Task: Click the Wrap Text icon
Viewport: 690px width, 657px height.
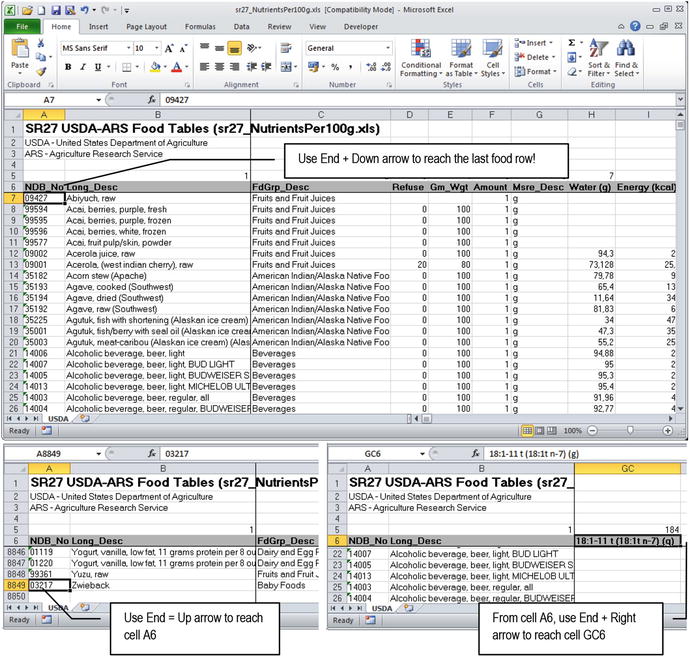Action: (x=286, y=48)
